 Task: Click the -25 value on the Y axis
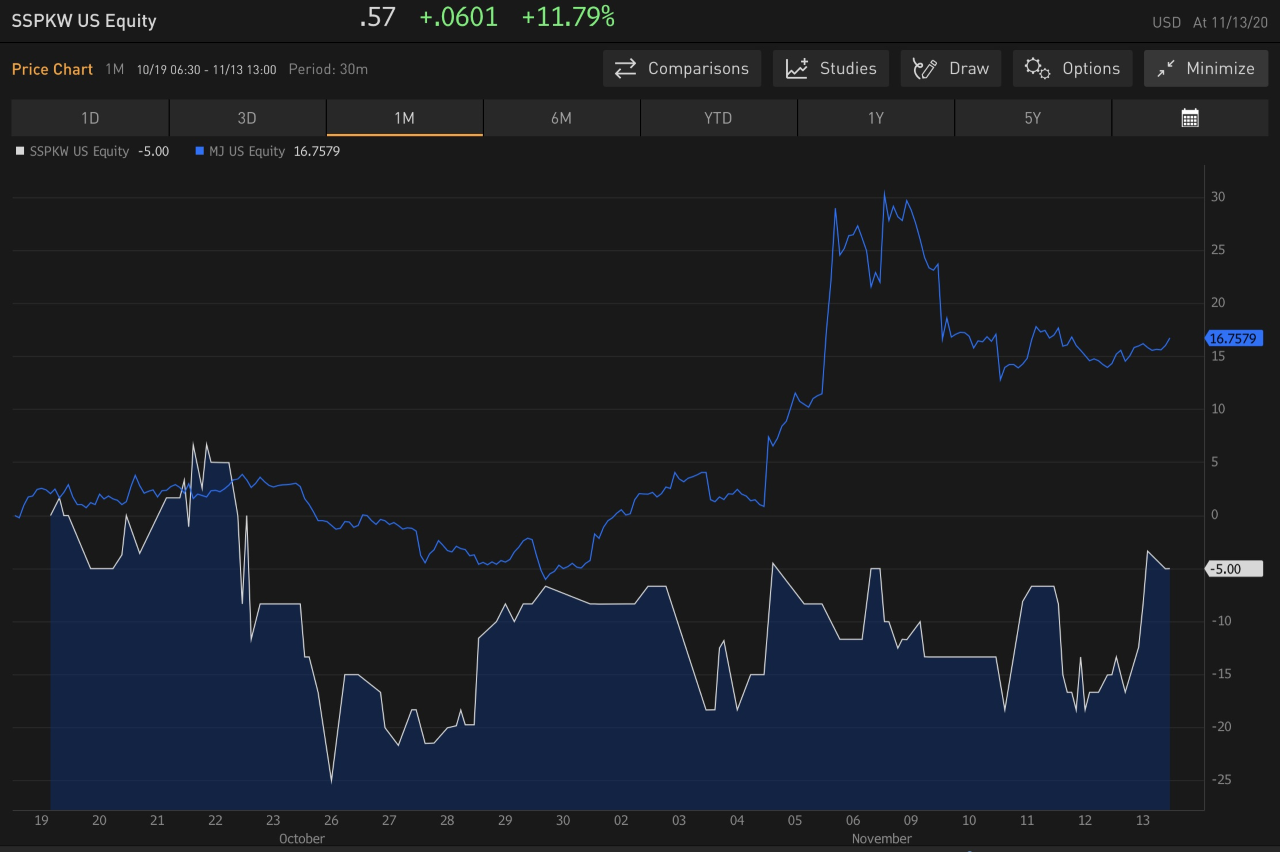(1220, 780)
